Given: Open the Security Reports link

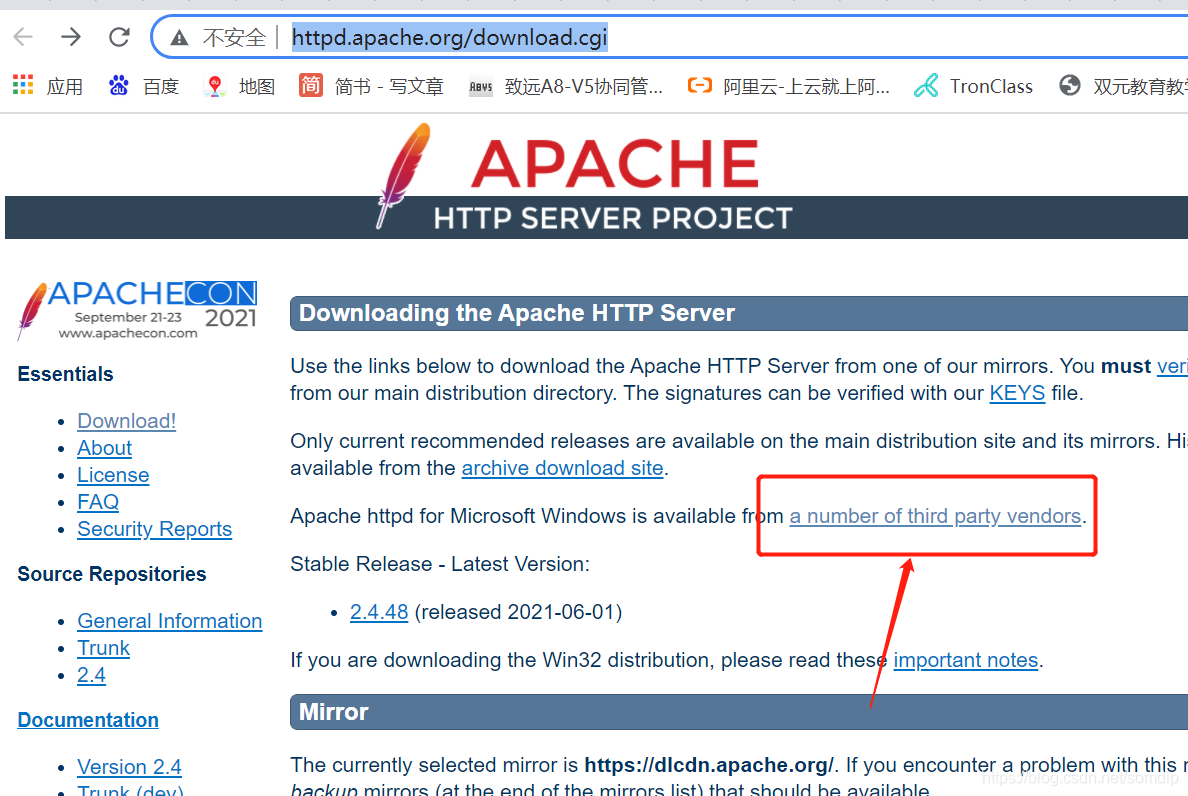Looking at the screenshot, I should [x=154, y=529].
